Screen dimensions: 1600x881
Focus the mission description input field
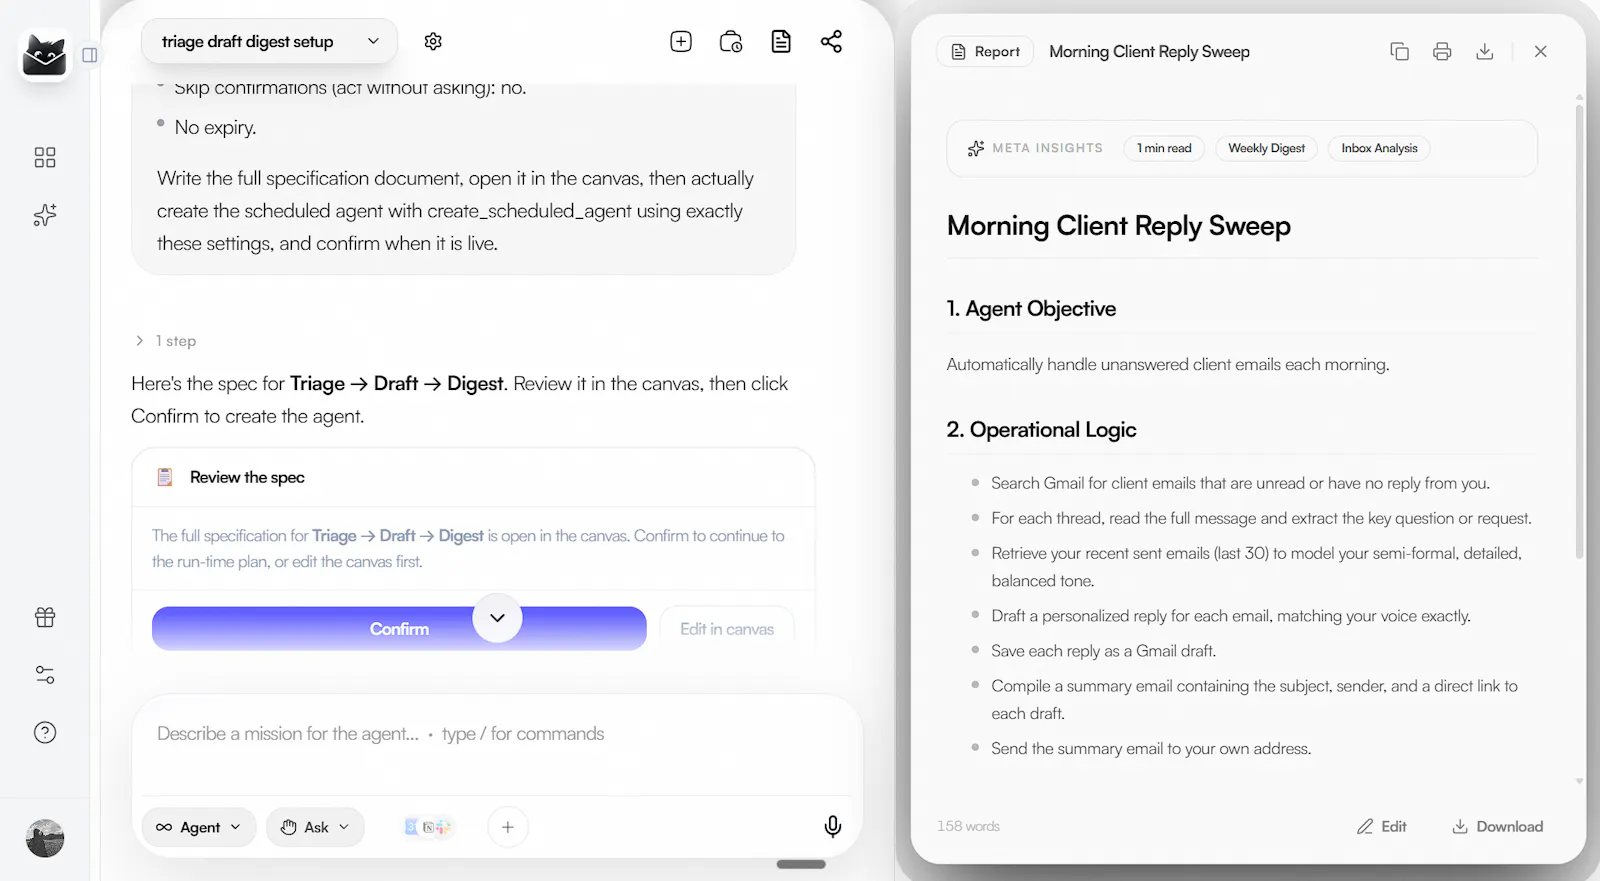[497, 734]
